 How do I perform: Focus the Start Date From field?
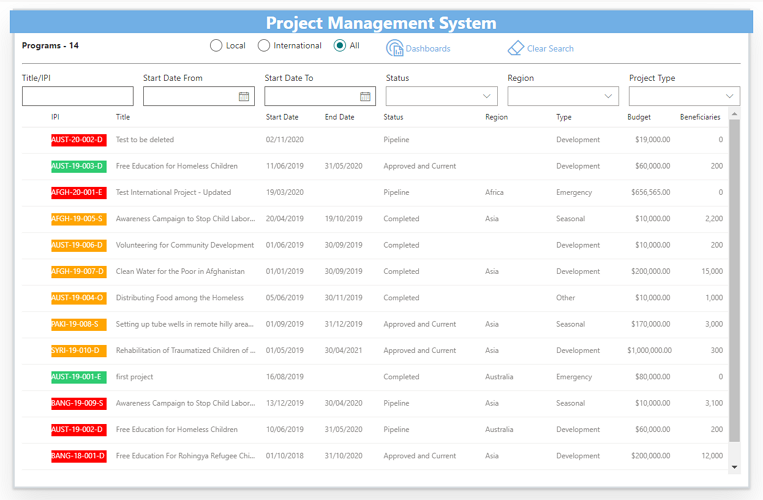click(199, 96)
